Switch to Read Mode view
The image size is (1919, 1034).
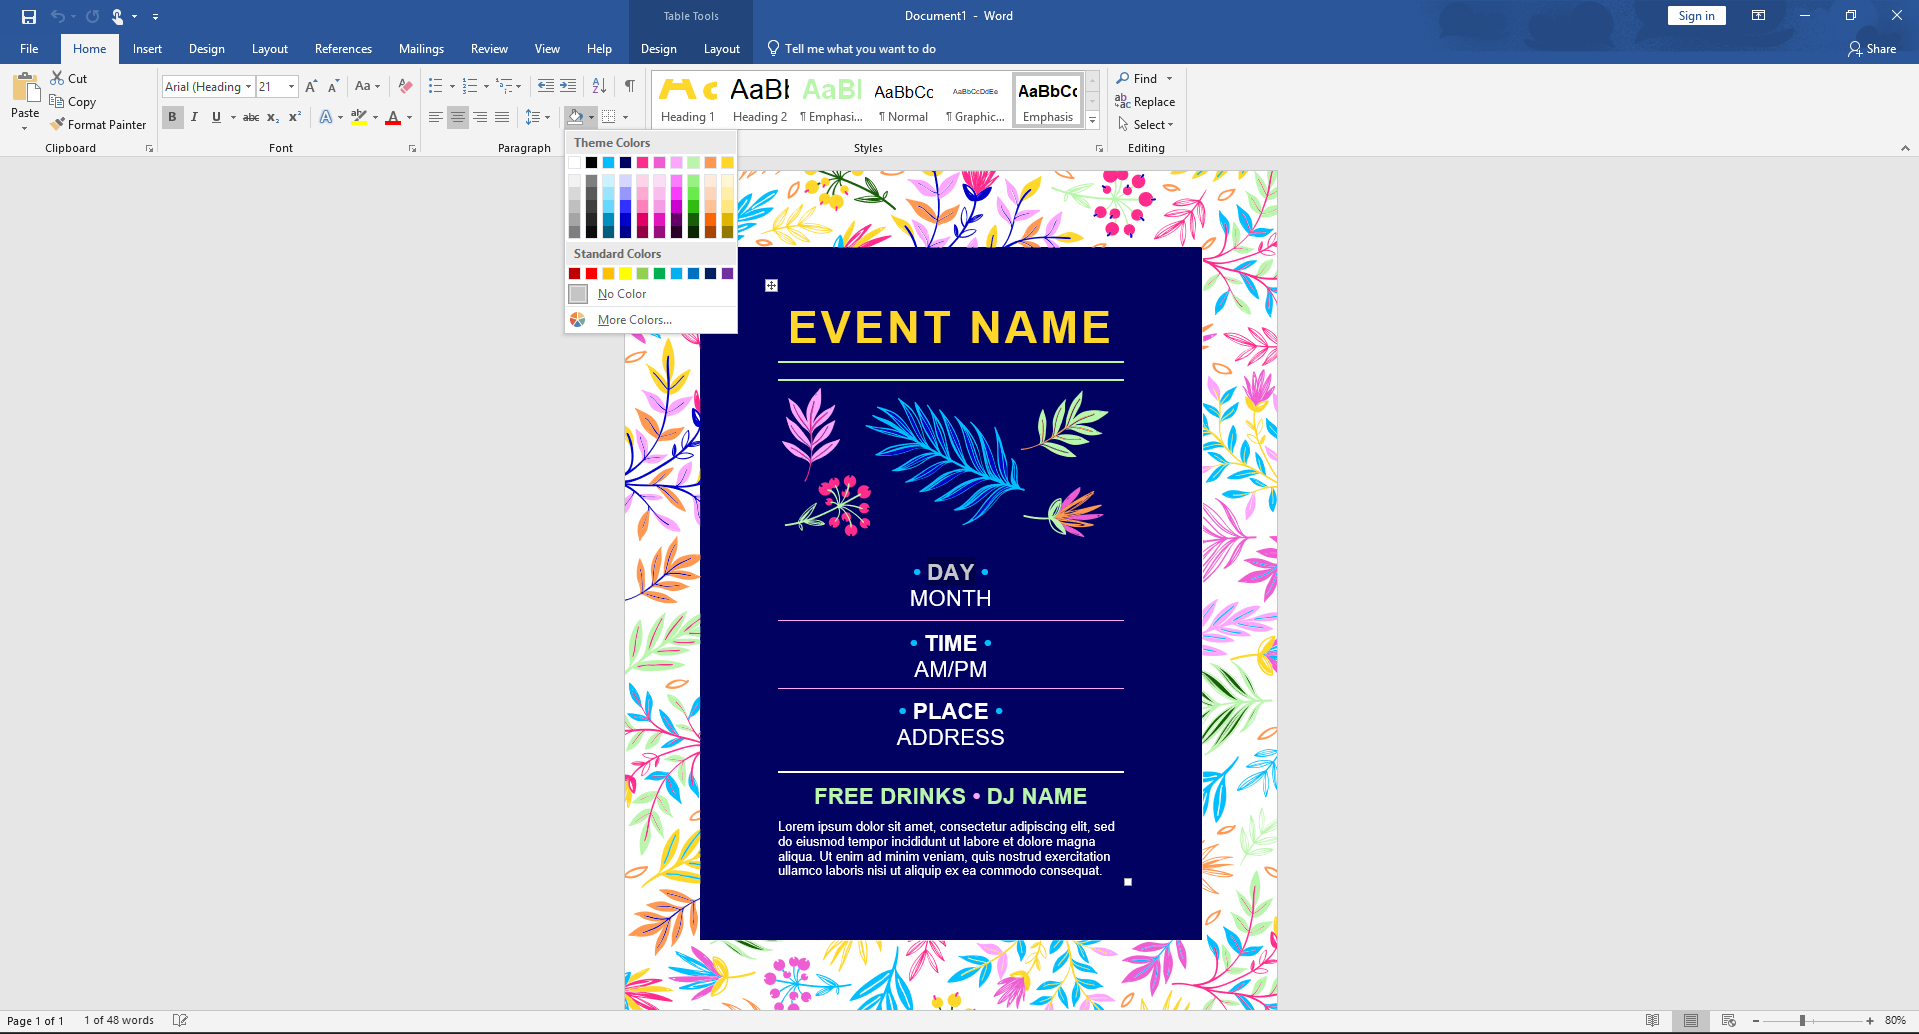point(1652,1019)
